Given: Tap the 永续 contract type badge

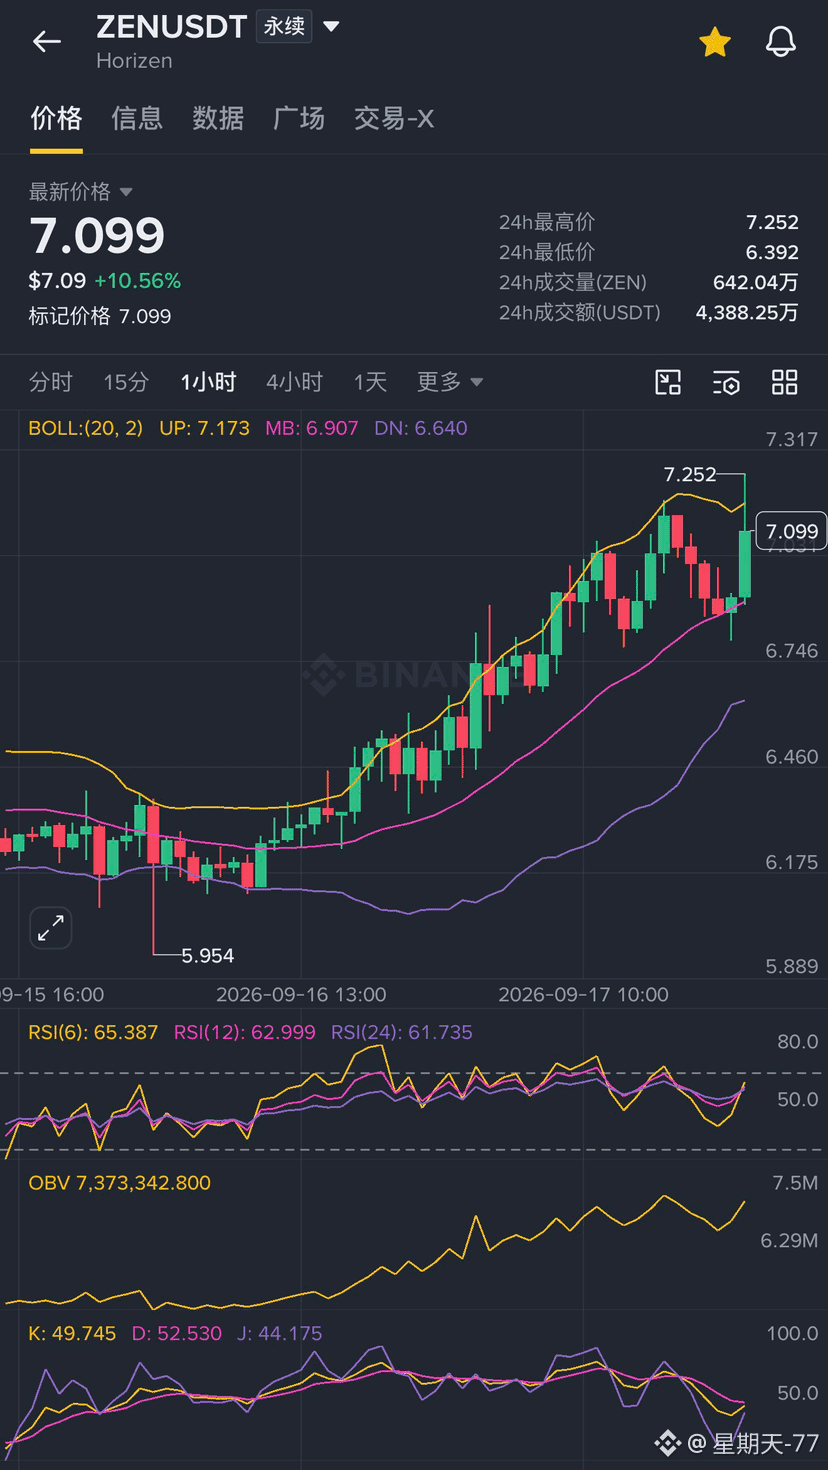Looking at the screenshot, I should click(x=284, y=26).
